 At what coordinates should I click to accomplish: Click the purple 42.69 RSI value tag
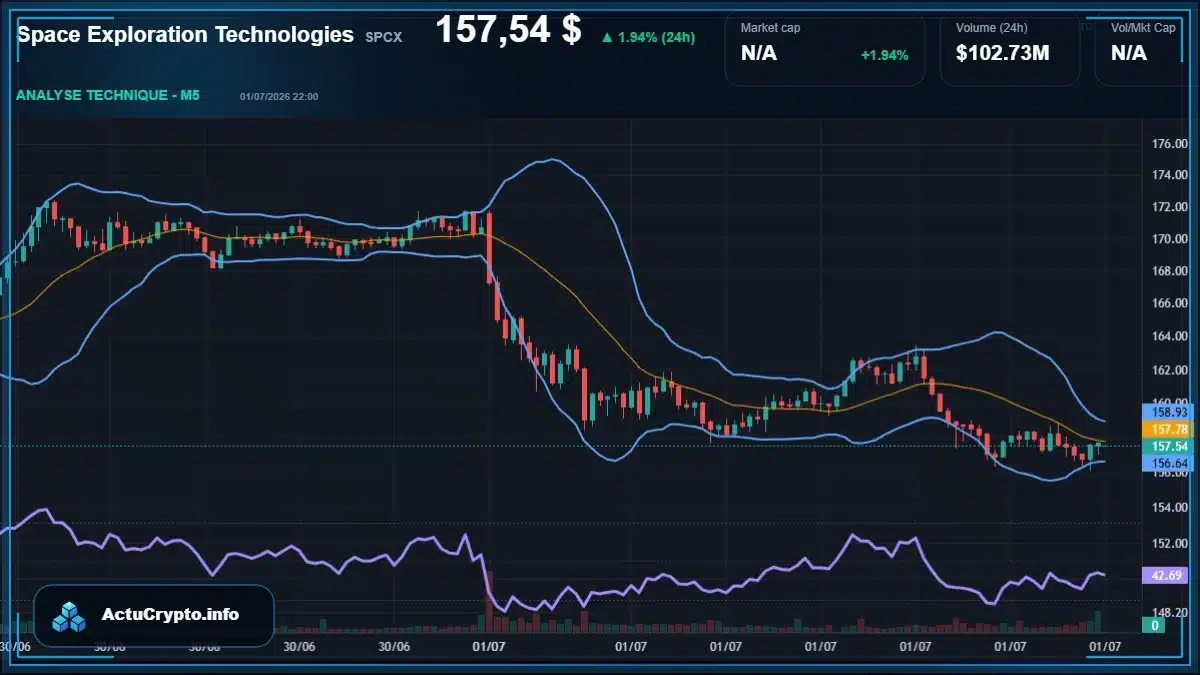tap(1169, 575)
